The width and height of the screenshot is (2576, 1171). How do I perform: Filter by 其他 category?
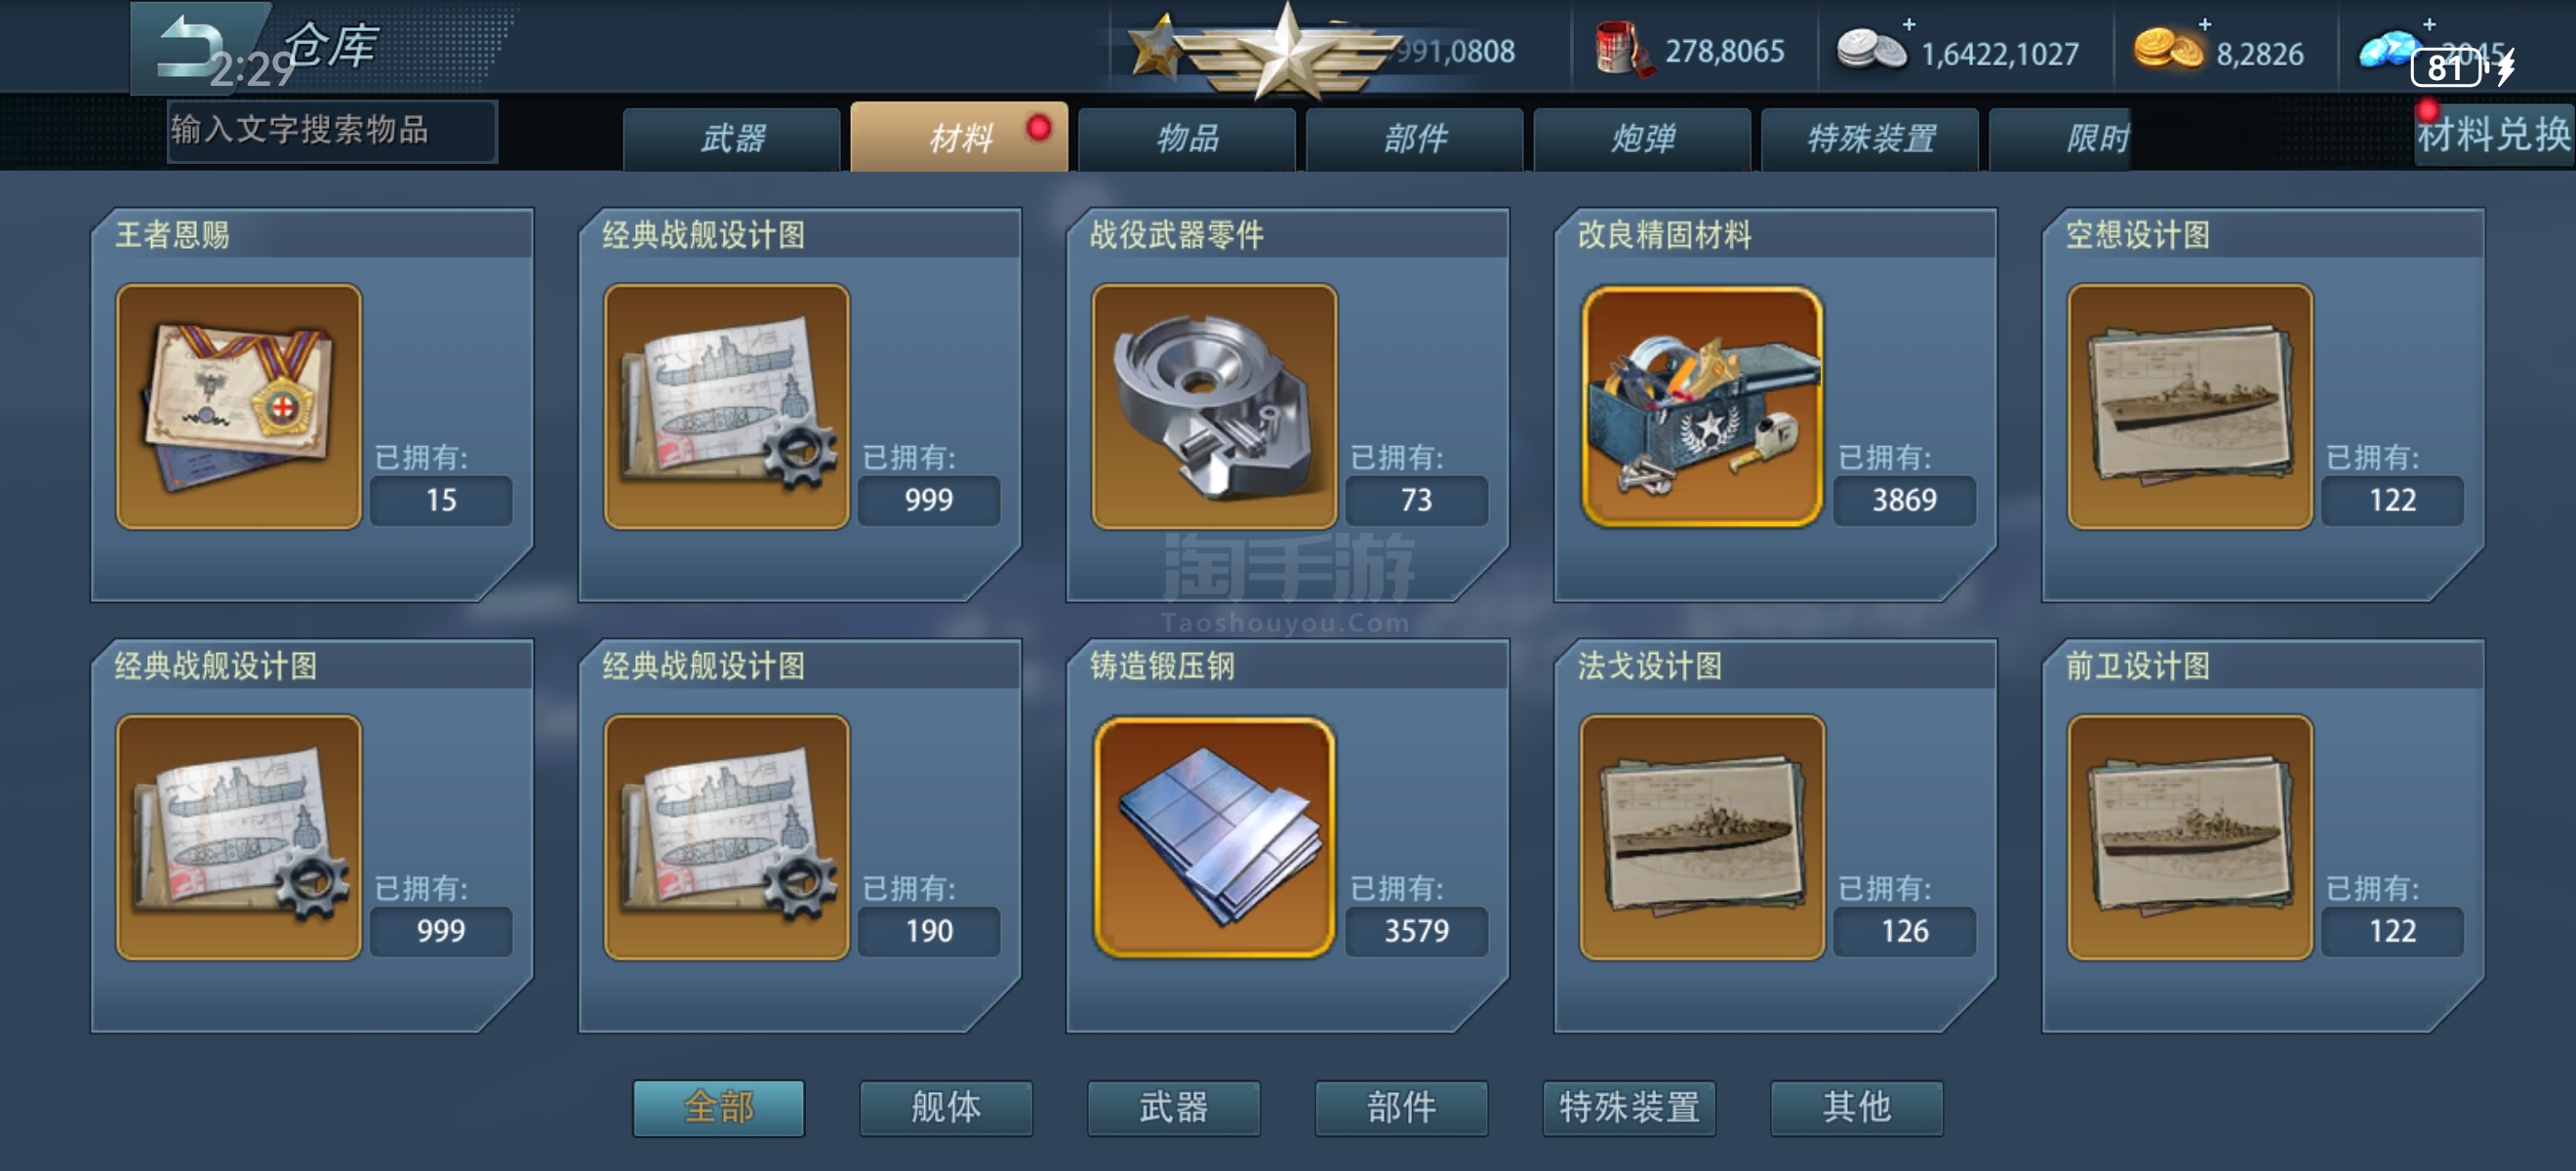1857,1108
